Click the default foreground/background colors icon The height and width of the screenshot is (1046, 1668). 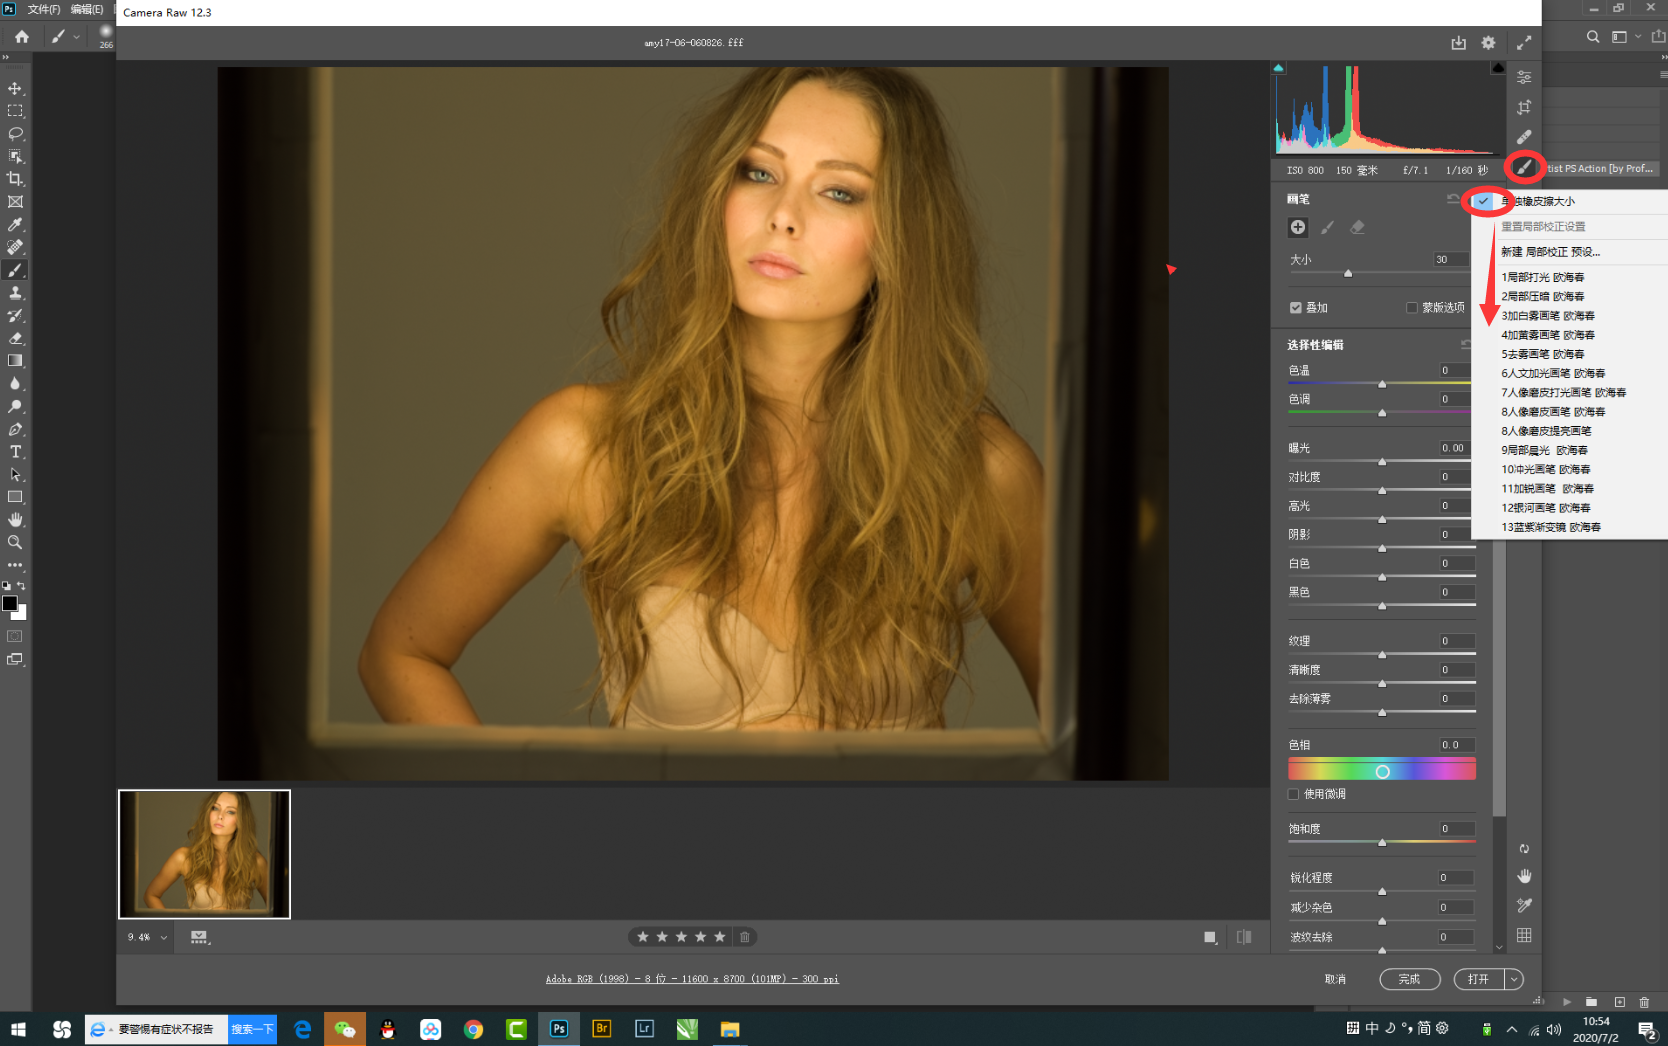click(x=6, y=586)
